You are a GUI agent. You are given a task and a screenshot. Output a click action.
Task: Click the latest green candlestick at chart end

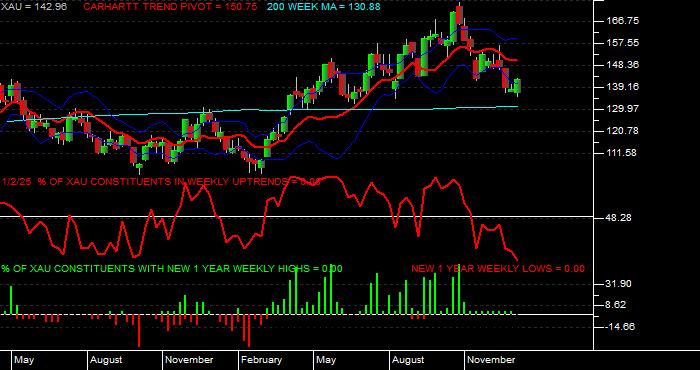point(517,86)
